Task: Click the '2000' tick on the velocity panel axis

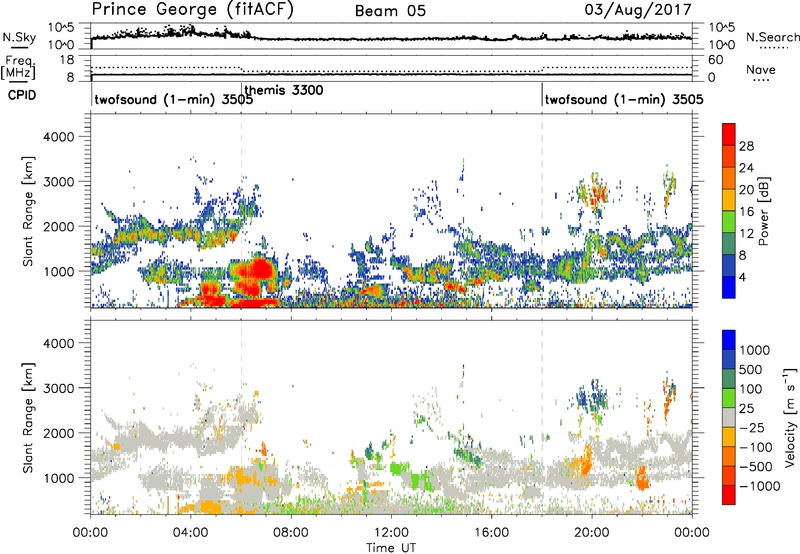Action: [x=59, y=433]
